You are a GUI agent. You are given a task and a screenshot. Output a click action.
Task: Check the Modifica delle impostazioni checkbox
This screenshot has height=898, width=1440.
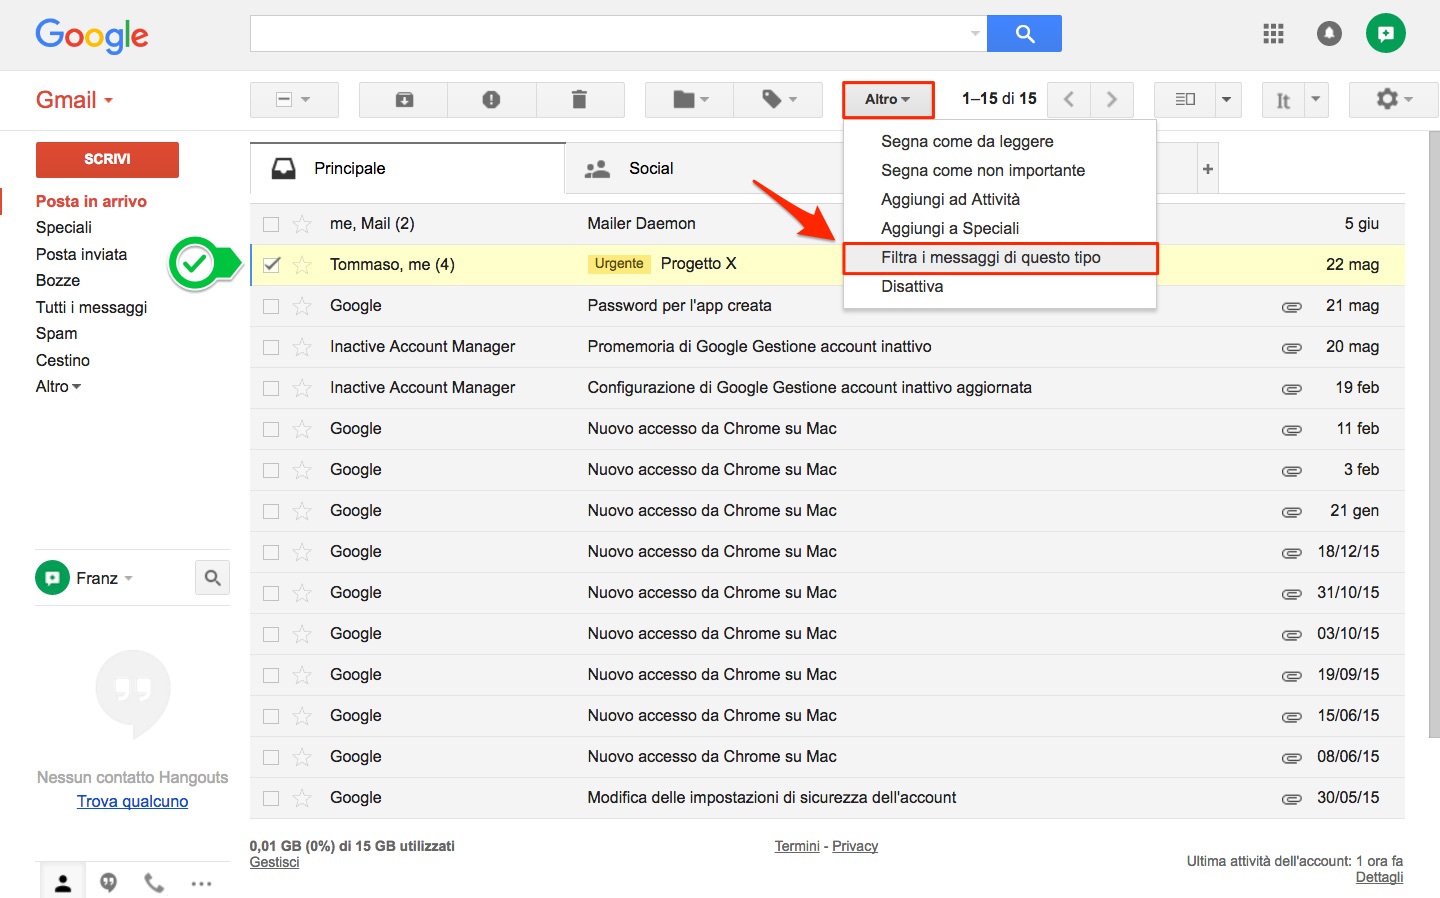[271, 798]
